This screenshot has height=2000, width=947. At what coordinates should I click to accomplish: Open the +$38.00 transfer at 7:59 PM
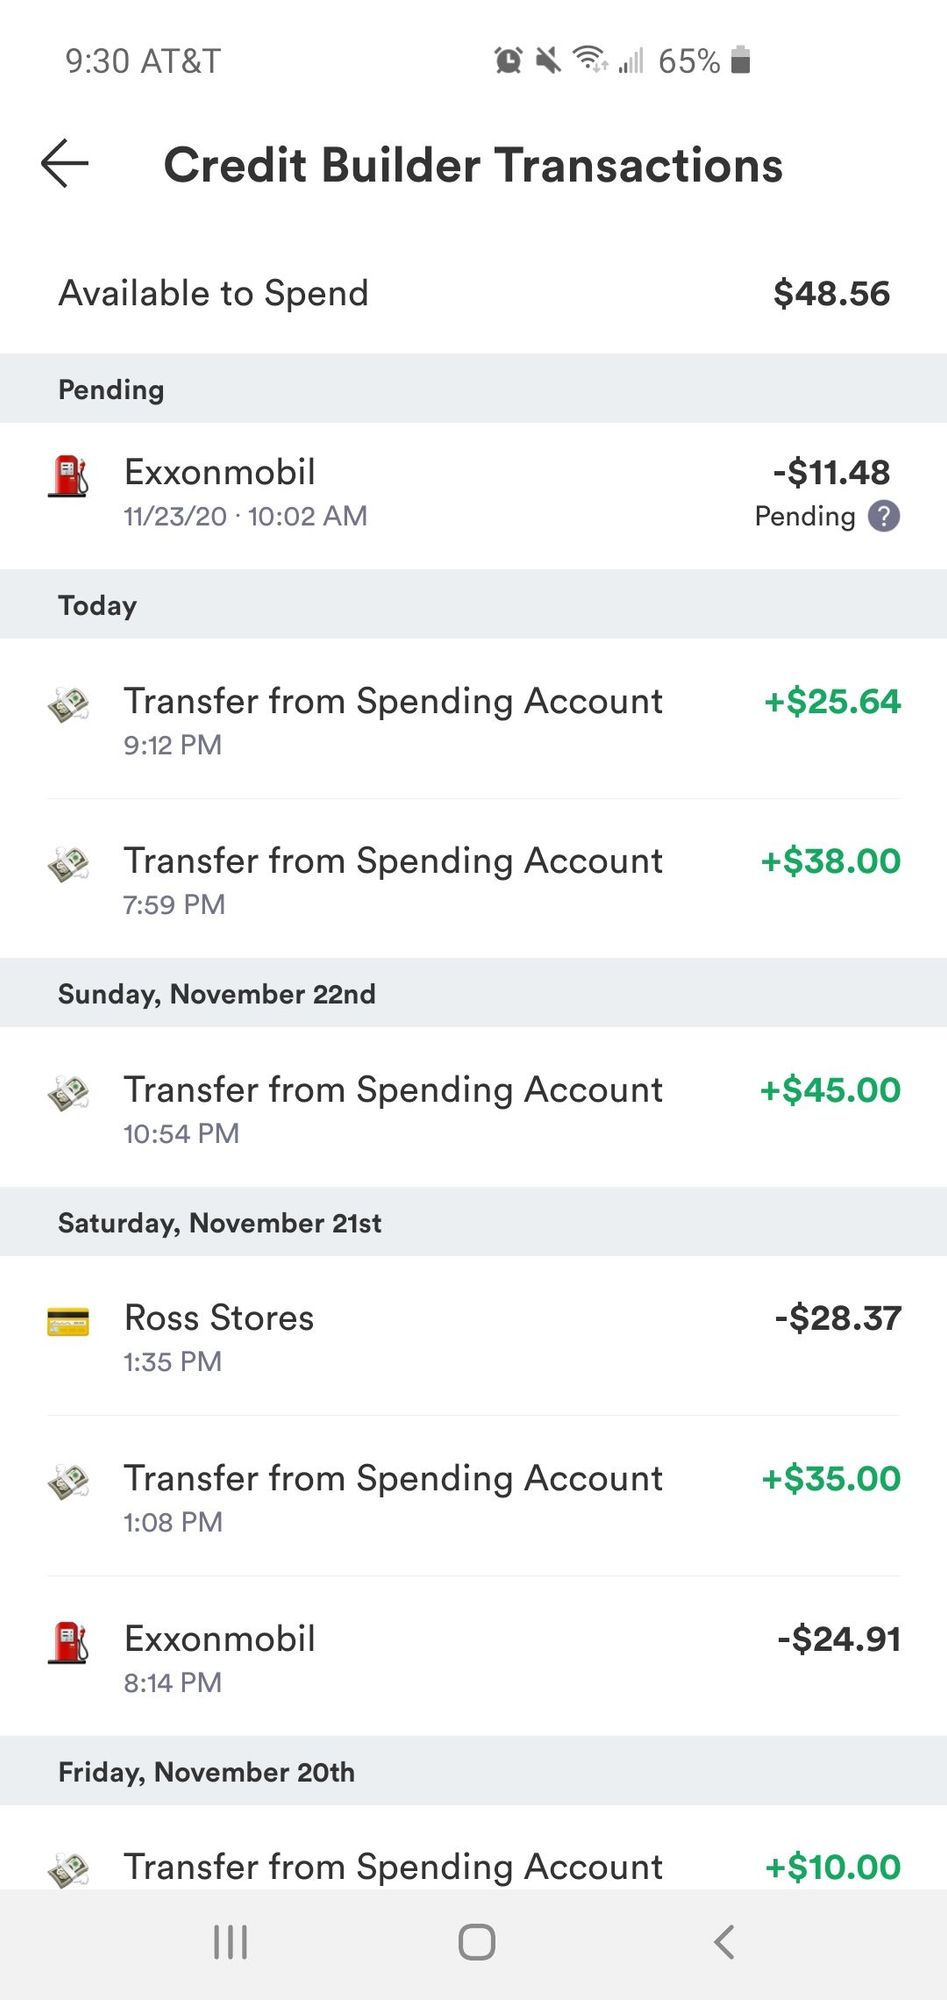pyautogui.click(x=473, y=880)
